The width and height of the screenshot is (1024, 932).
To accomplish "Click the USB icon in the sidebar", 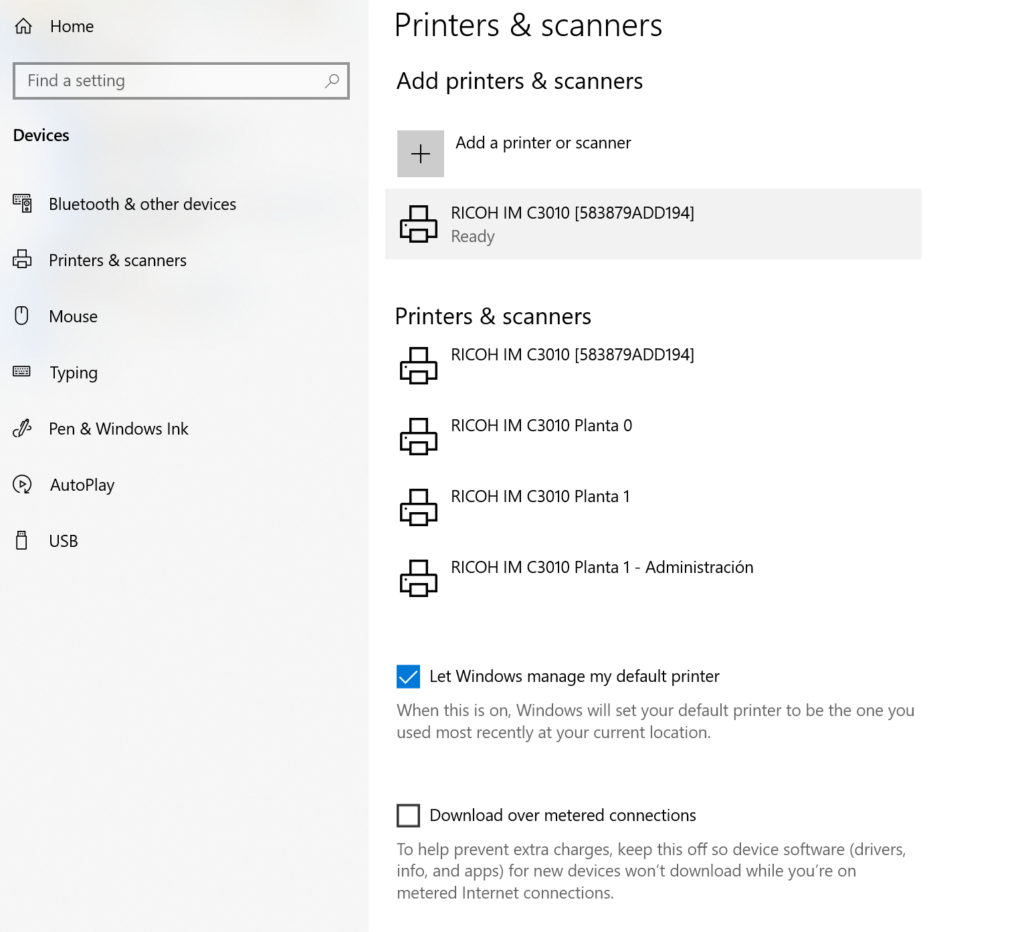I will 22,541.
